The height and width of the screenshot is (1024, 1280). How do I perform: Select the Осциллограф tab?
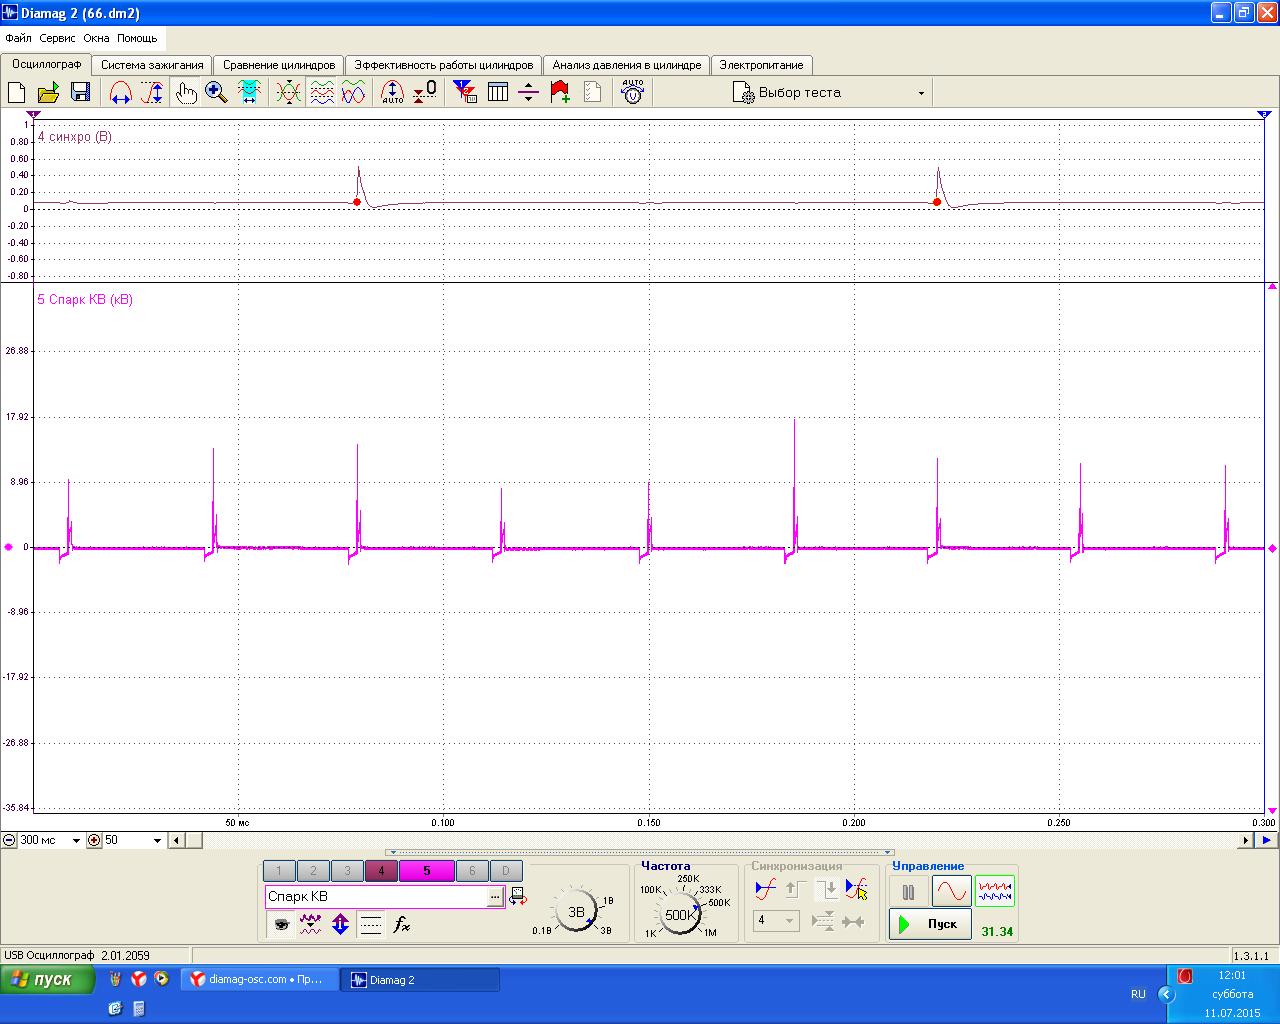click(x=46, y=64)
